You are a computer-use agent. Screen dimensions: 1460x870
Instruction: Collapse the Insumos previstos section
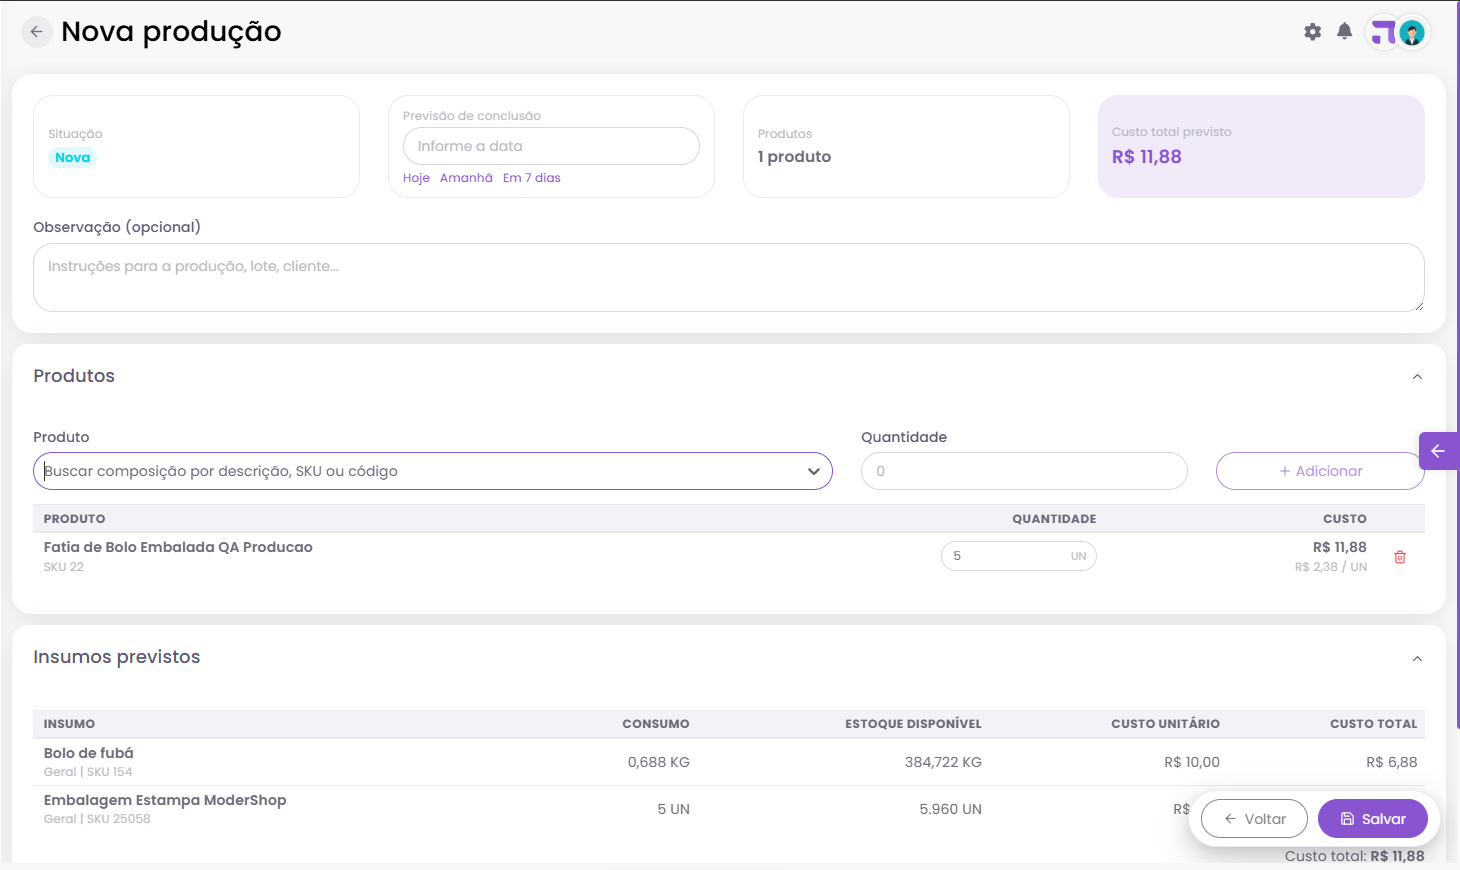[1417, 659]
